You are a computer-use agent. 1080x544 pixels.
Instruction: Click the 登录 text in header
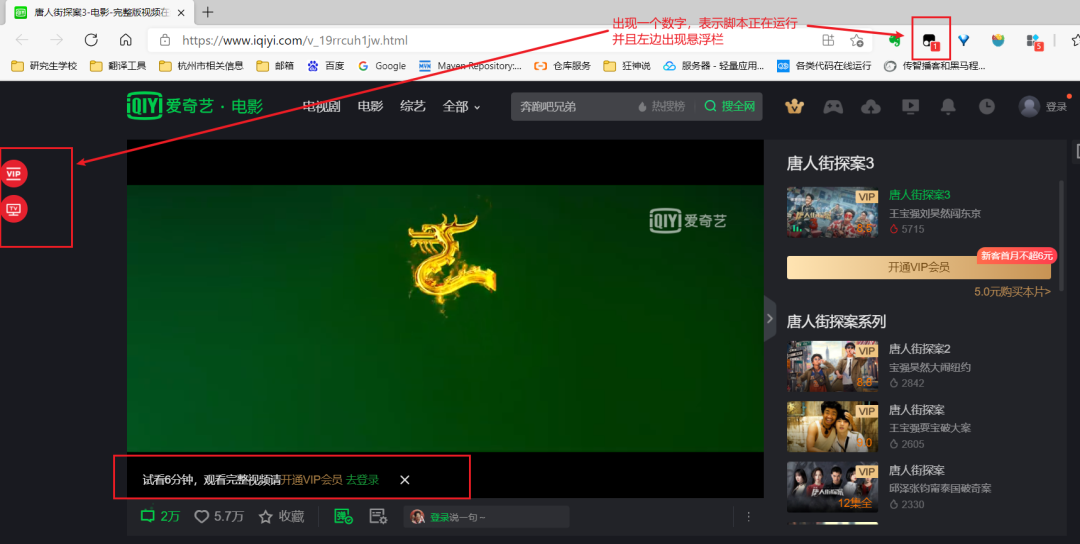tap(1056, 107)
